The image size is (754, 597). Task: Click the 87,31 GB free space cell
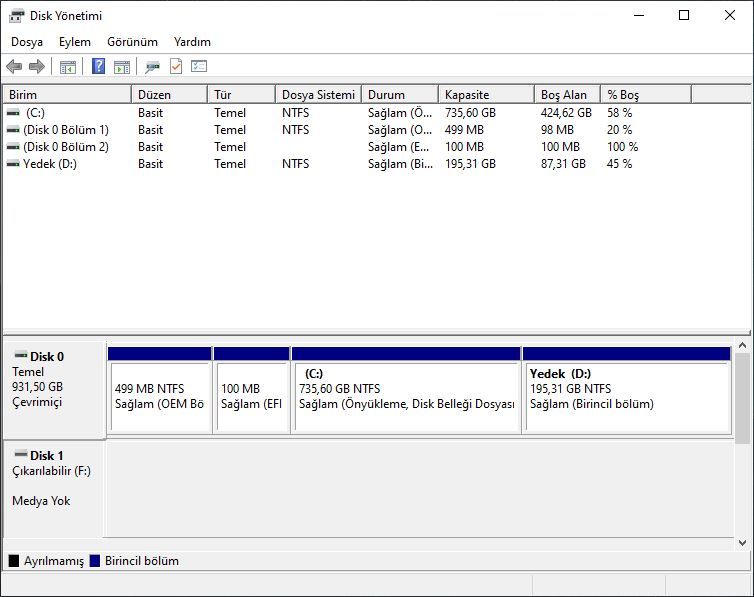563,164
